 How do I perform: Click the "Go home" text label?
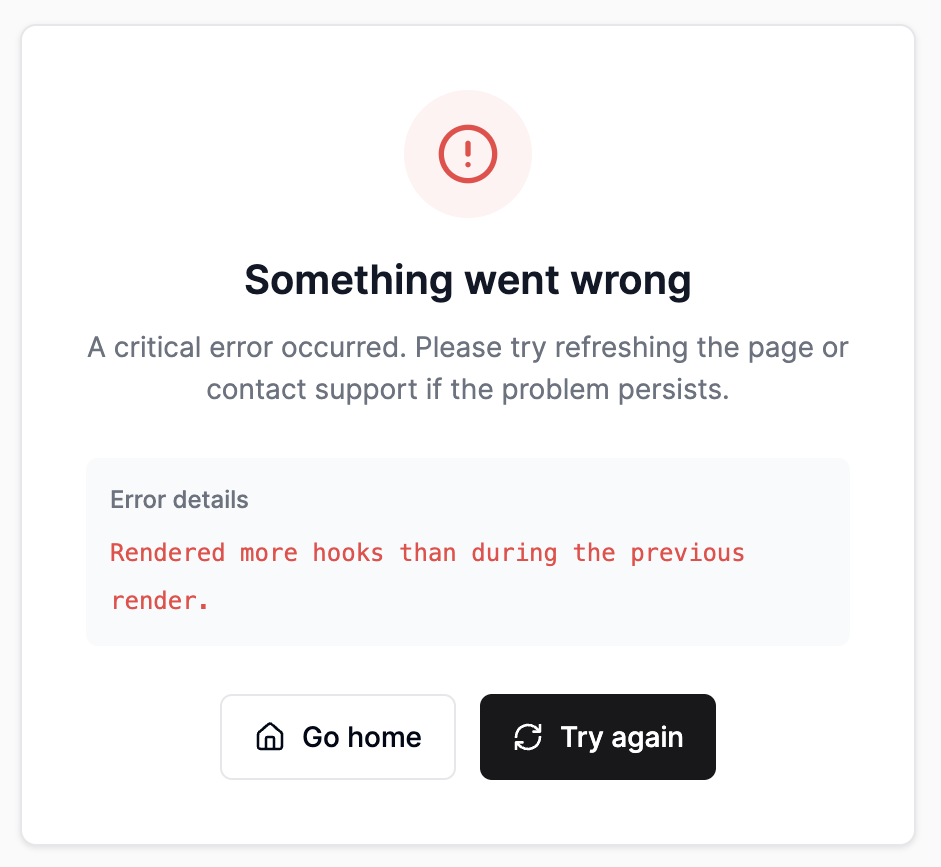pyautogui.click(x=362, y=738)
